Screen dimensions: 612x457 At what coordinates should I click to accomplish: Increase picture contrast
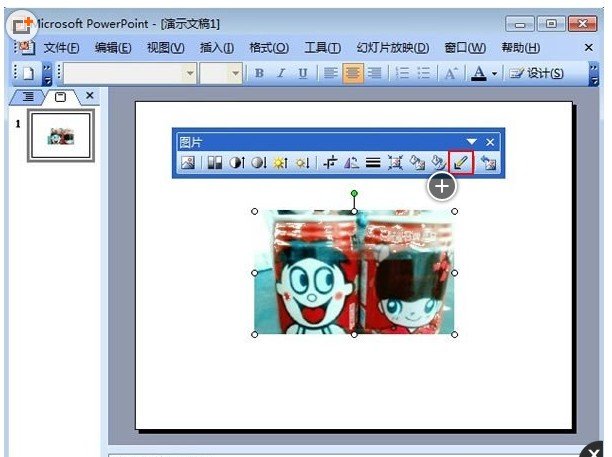[237, 163]
